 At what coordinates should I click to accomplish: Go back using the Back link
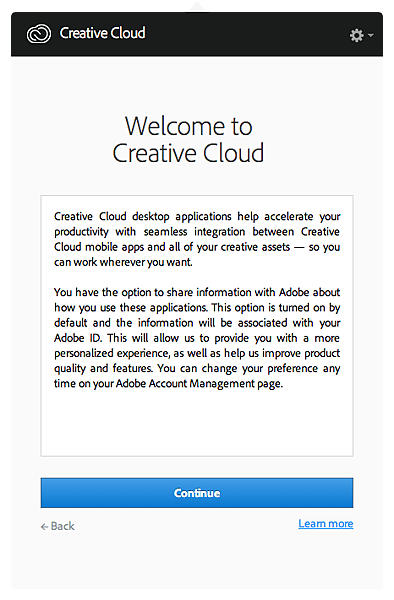click(x=58, y=526)
